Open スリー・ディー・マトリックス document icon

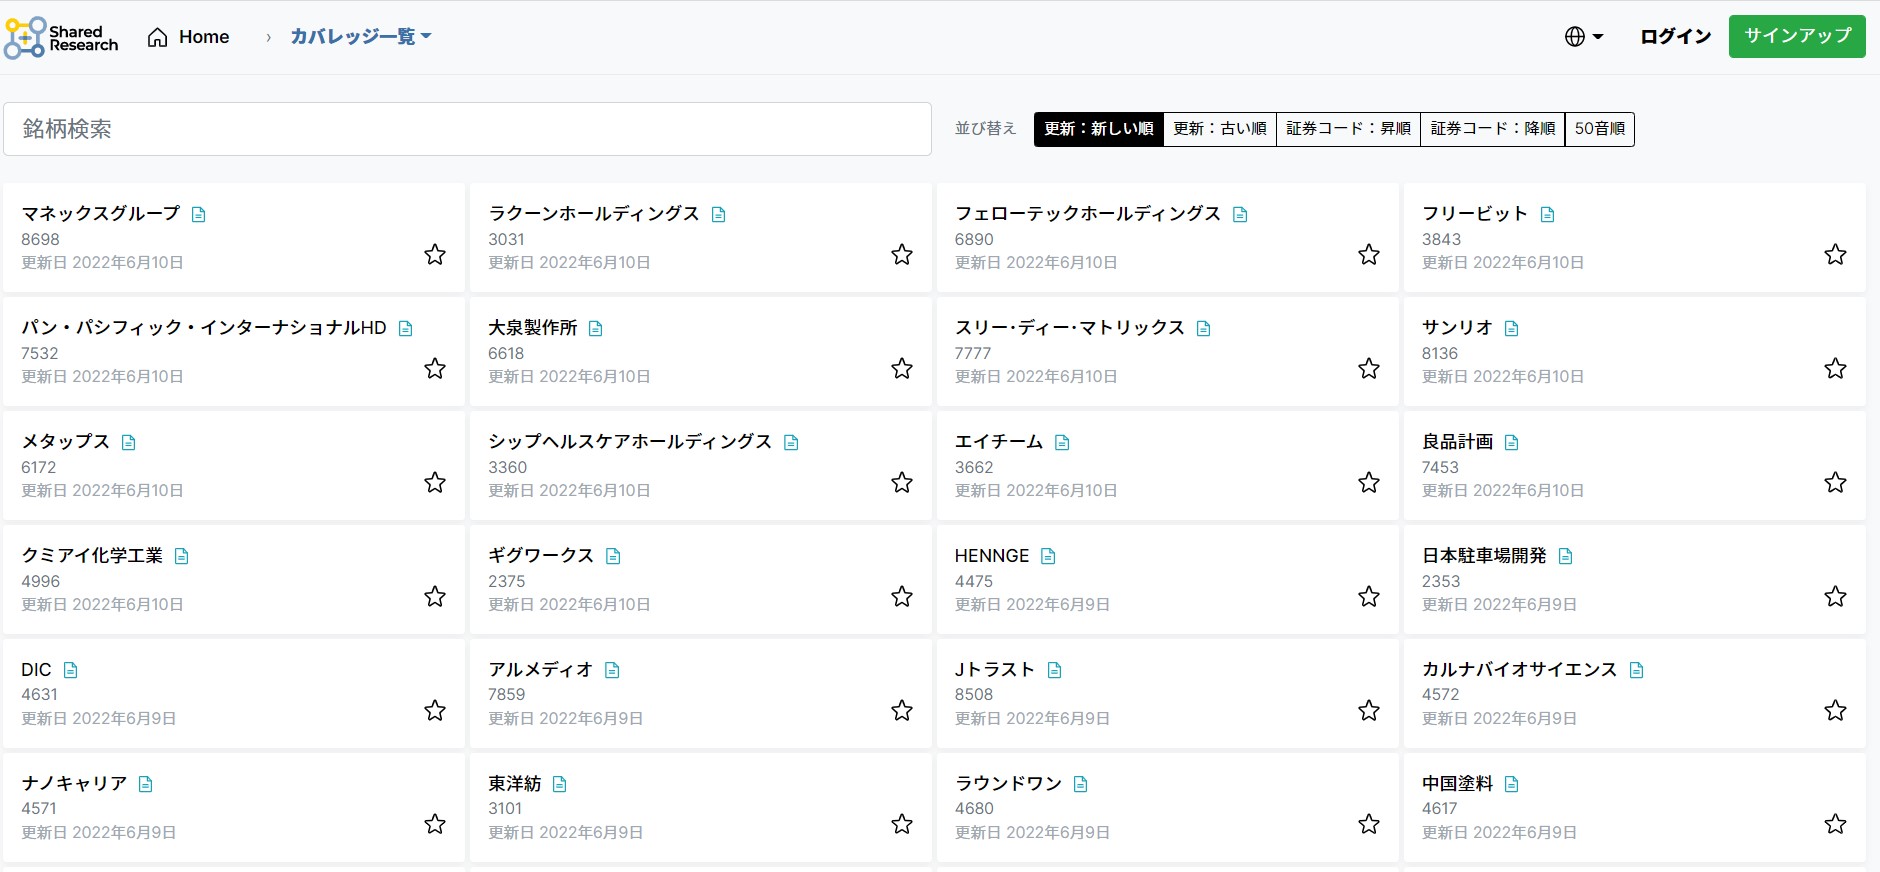(x=1203, y=328)
